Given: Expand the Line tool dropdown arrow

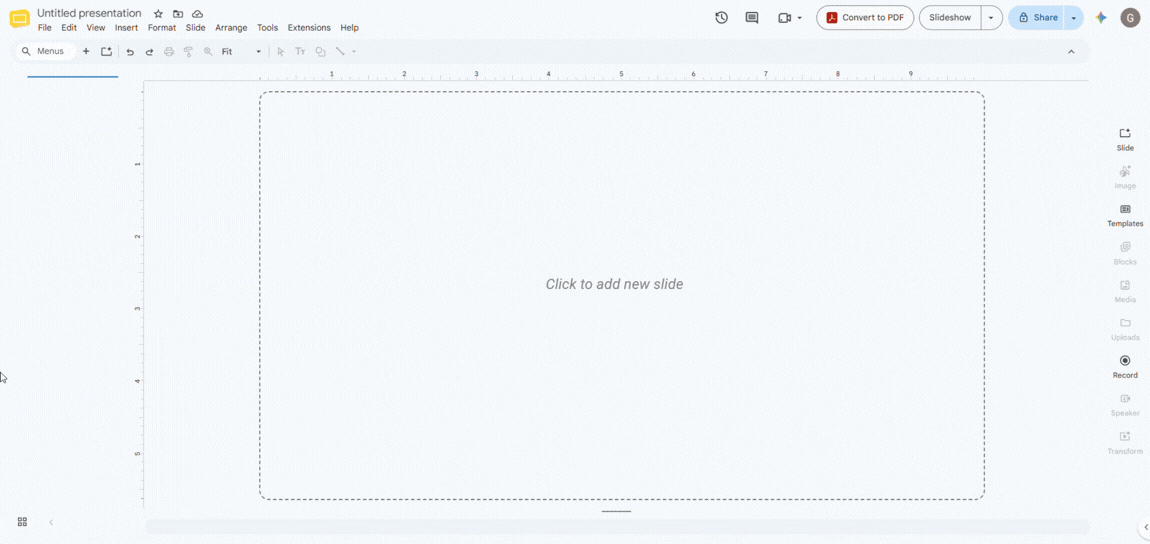Looking at the screenshot, I should [354, 52].
